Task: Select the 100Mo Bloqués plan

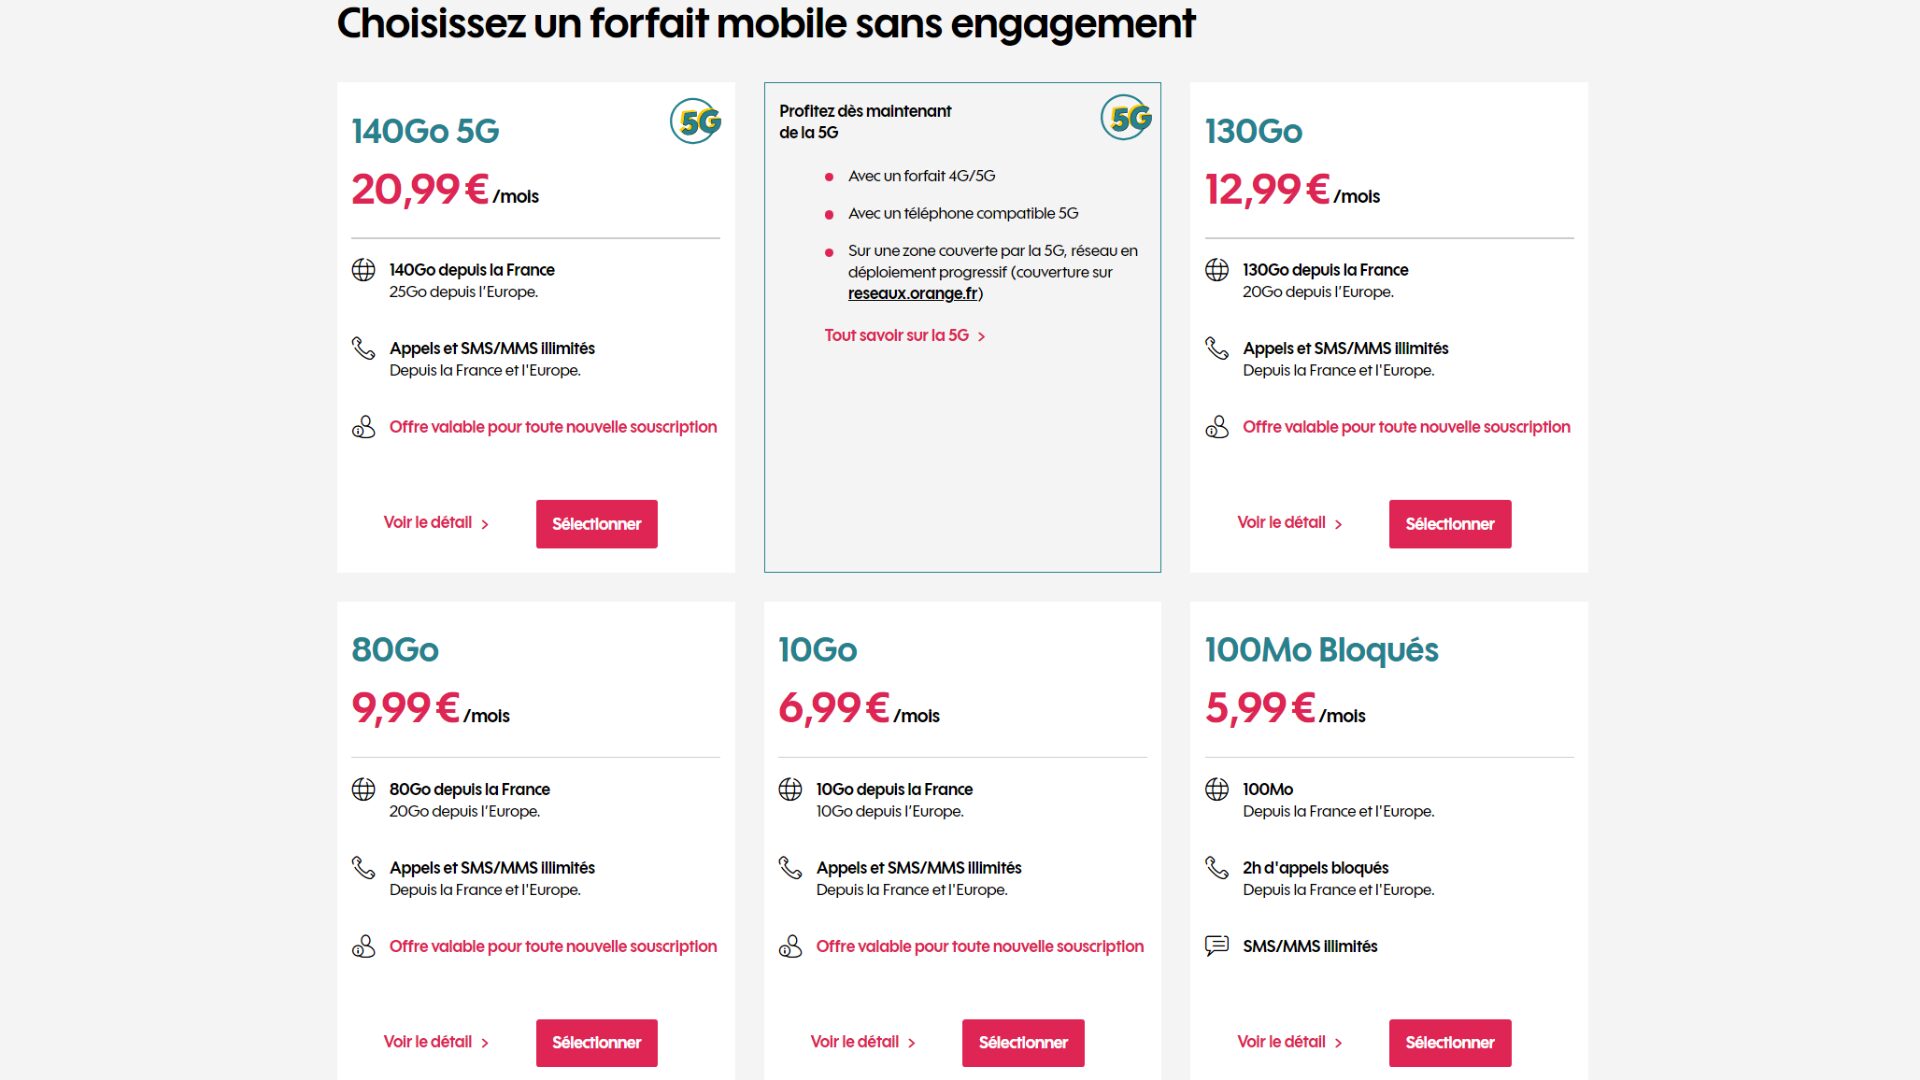Action: (x=1450, y=1043)
